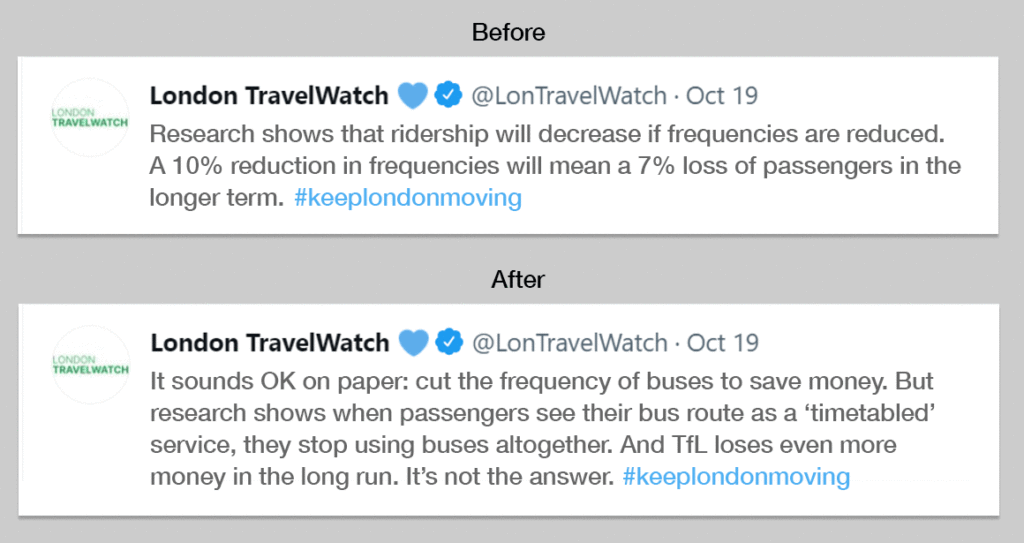Open #keeplondonmoving hashtag in Before tweet
This screenshot has height=543, width=1024.
click(x=408, y=197)
